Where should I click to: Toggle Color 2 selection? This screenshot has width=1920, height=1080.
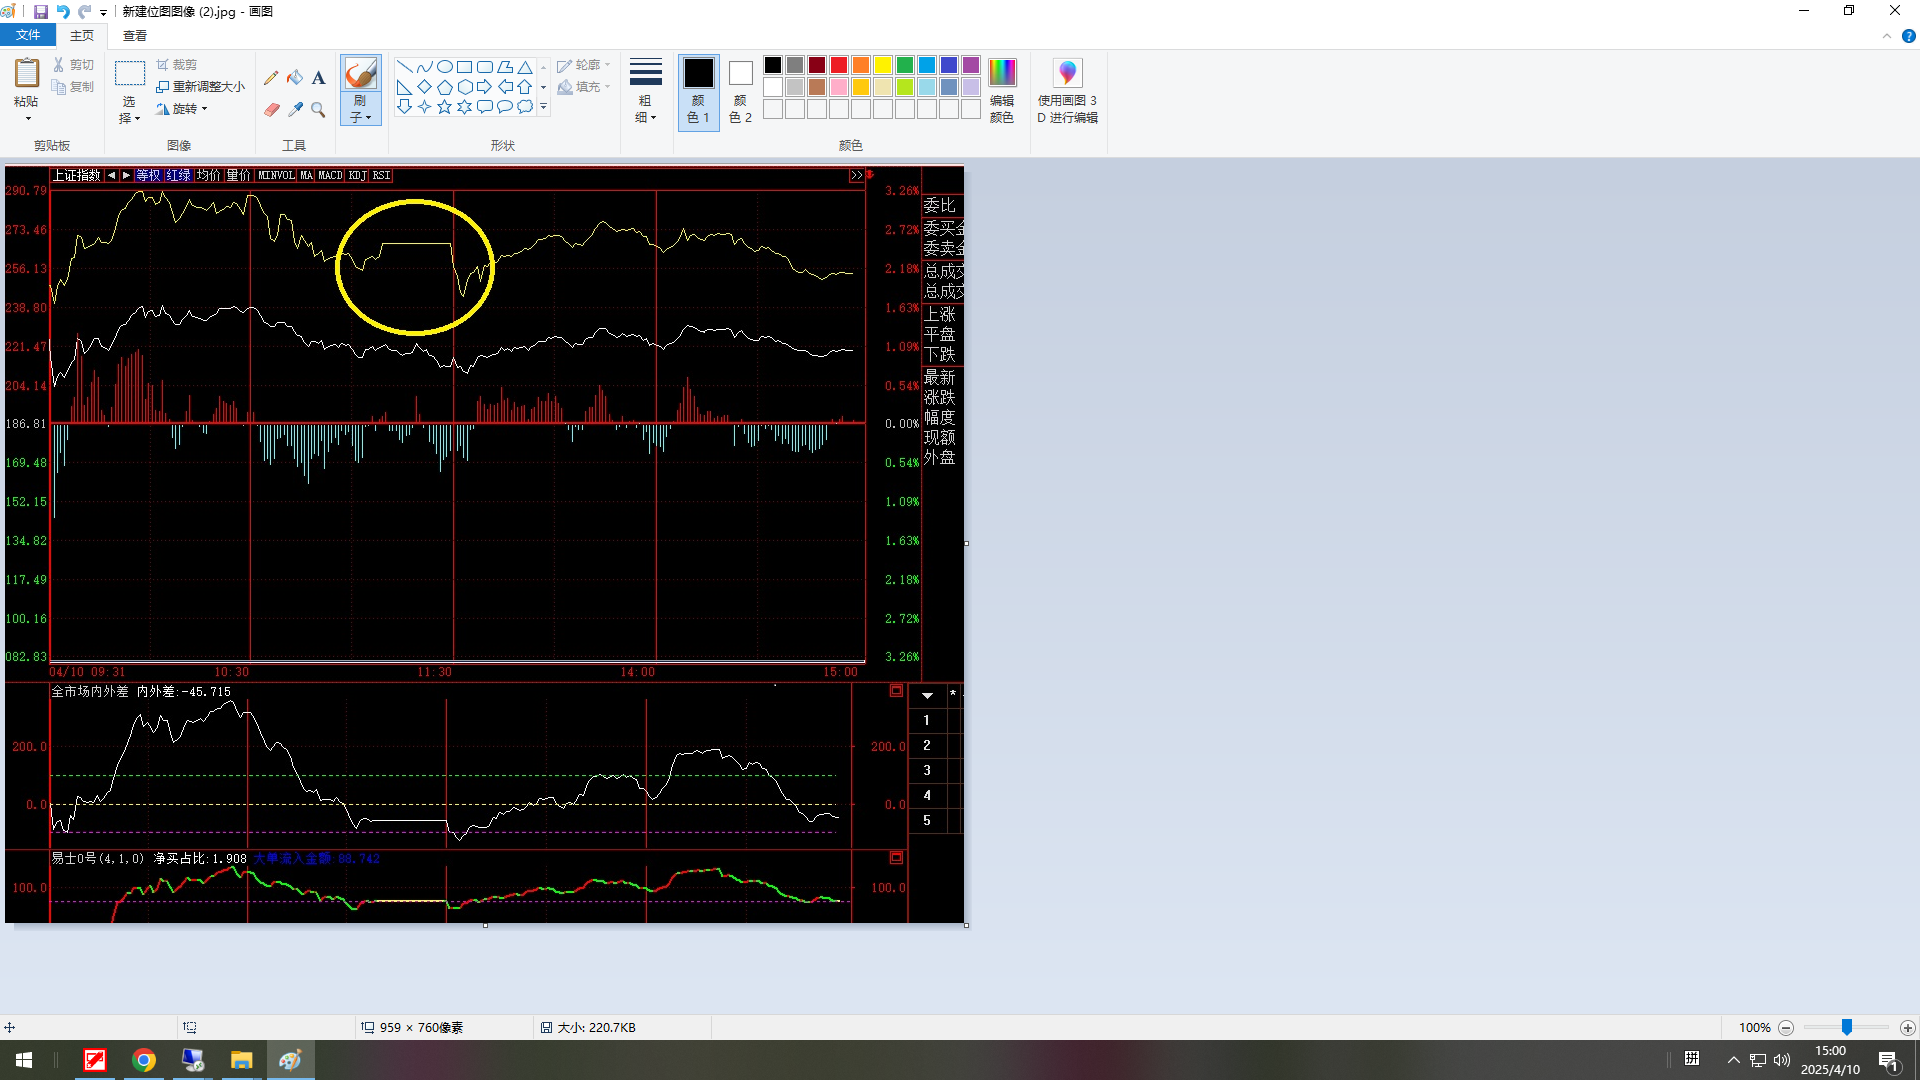pyautogui.click(x=740, y=91)
